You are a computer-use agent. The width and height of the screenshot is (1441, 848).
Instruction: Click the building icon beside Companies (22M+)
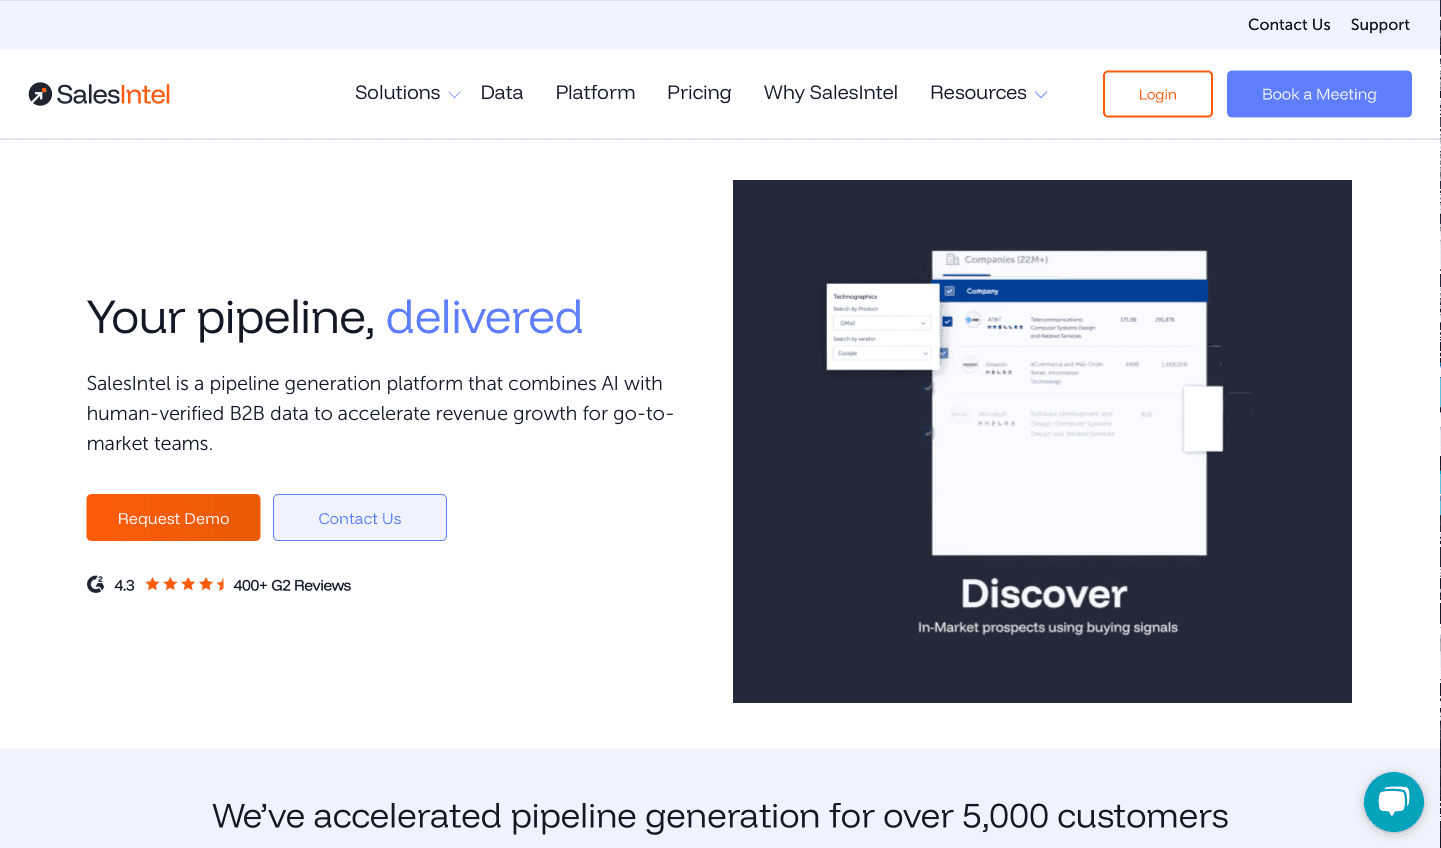pos(953,260)
